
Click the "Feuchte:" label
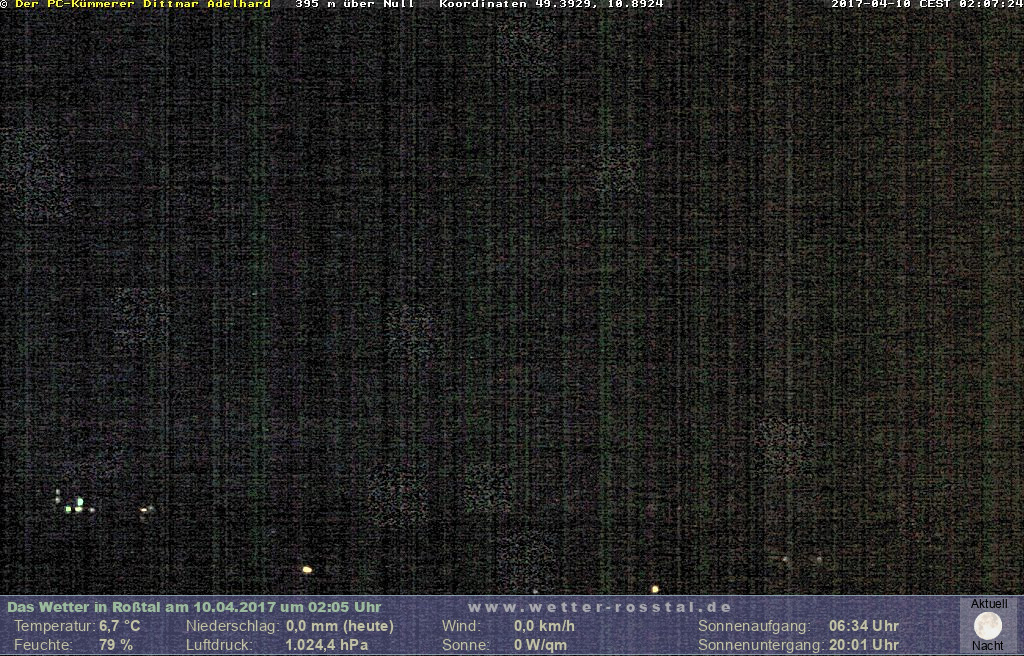pos(43,645)
